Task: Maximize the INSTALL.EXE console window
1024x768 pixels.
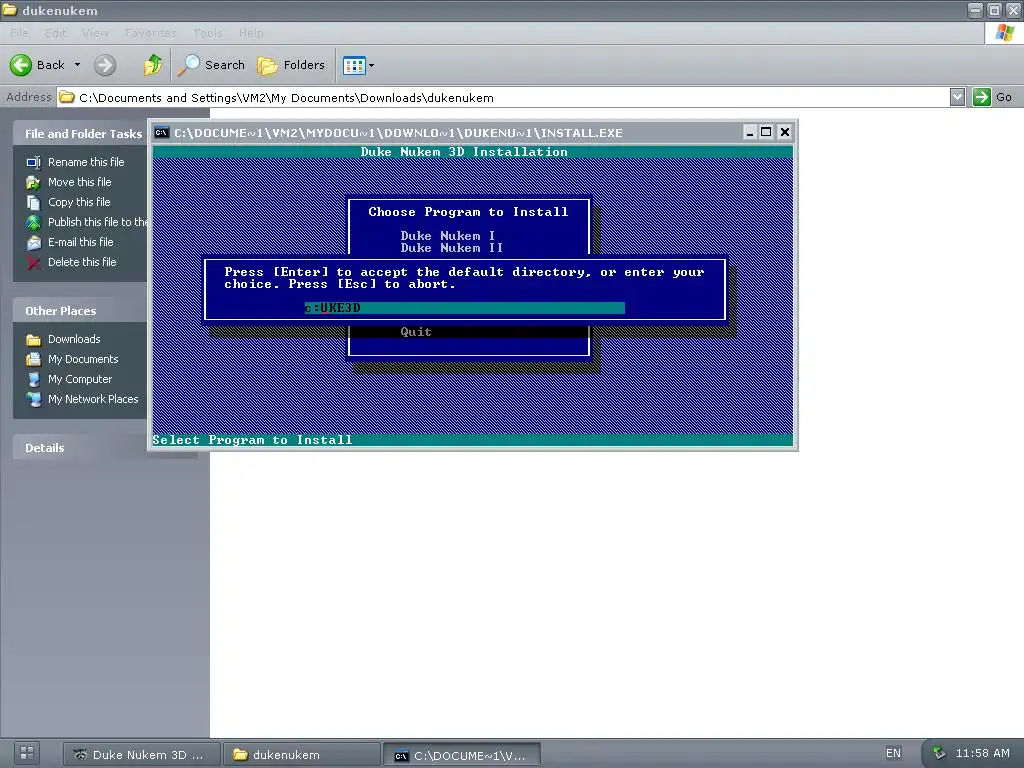Action: (x=766, y=132)
